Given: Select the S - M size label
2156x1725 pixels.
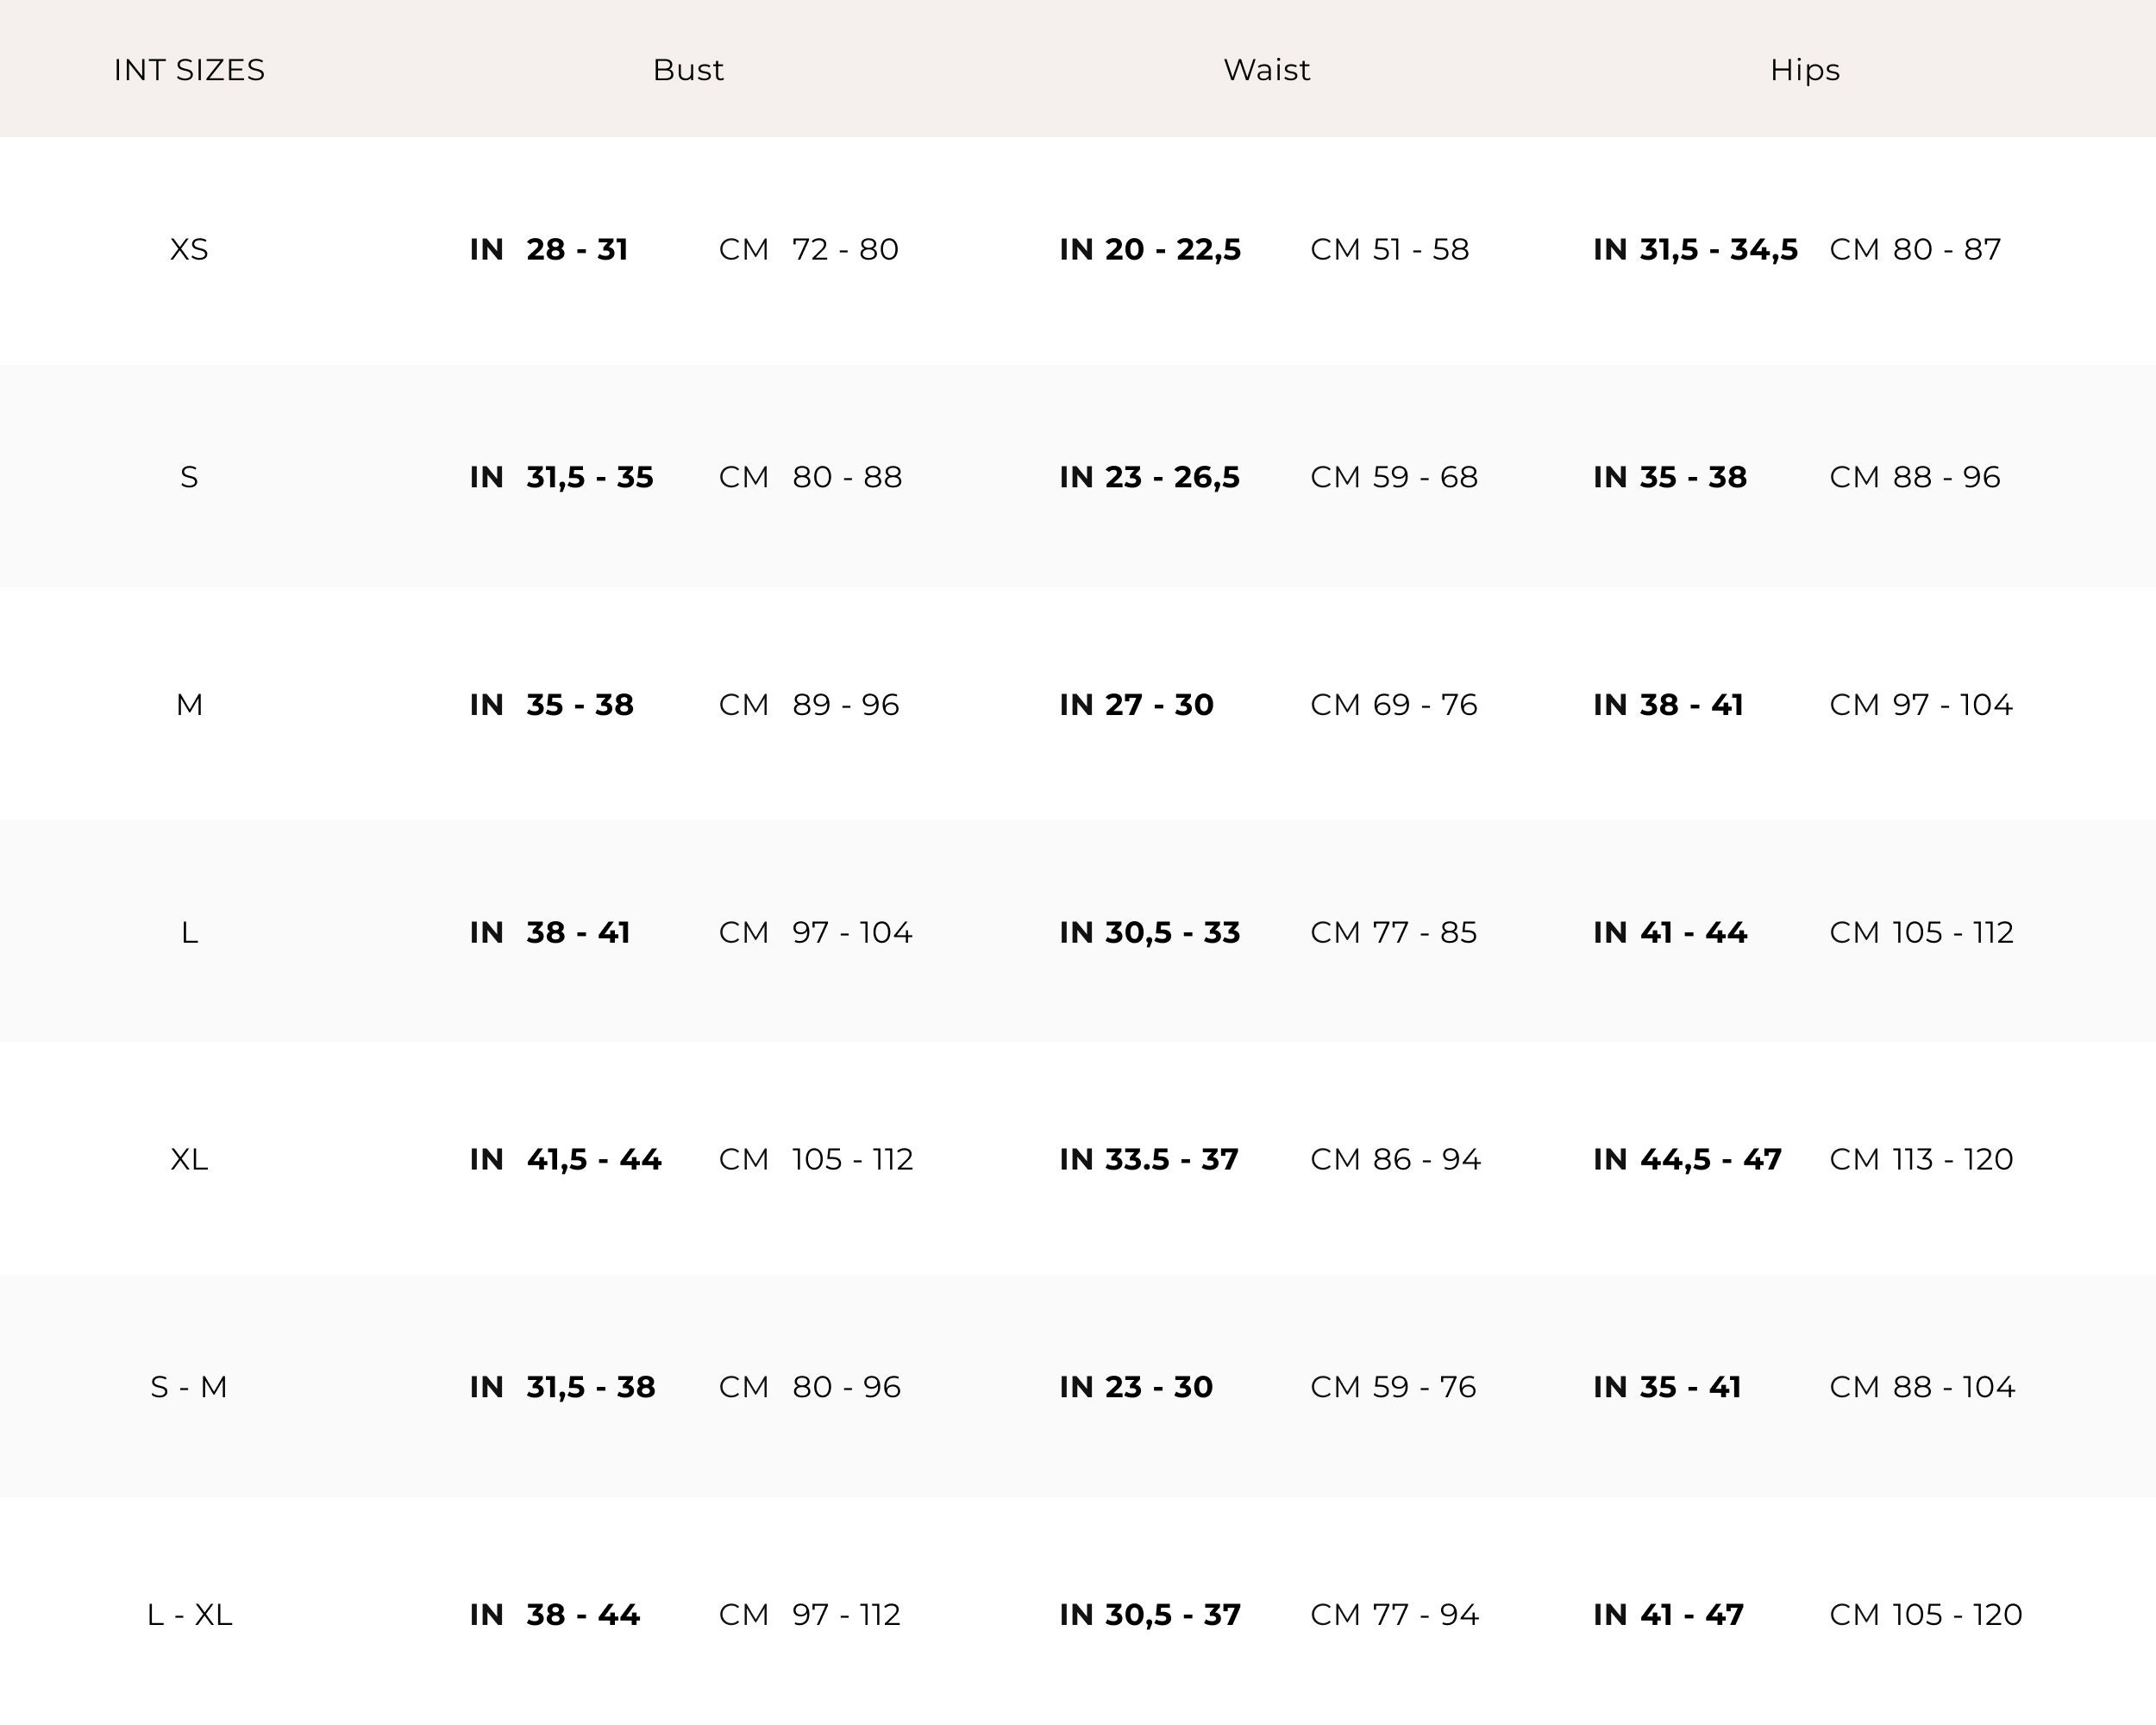Looking at the screenshot, I should pyautogui.click(x=189, y=1387).
